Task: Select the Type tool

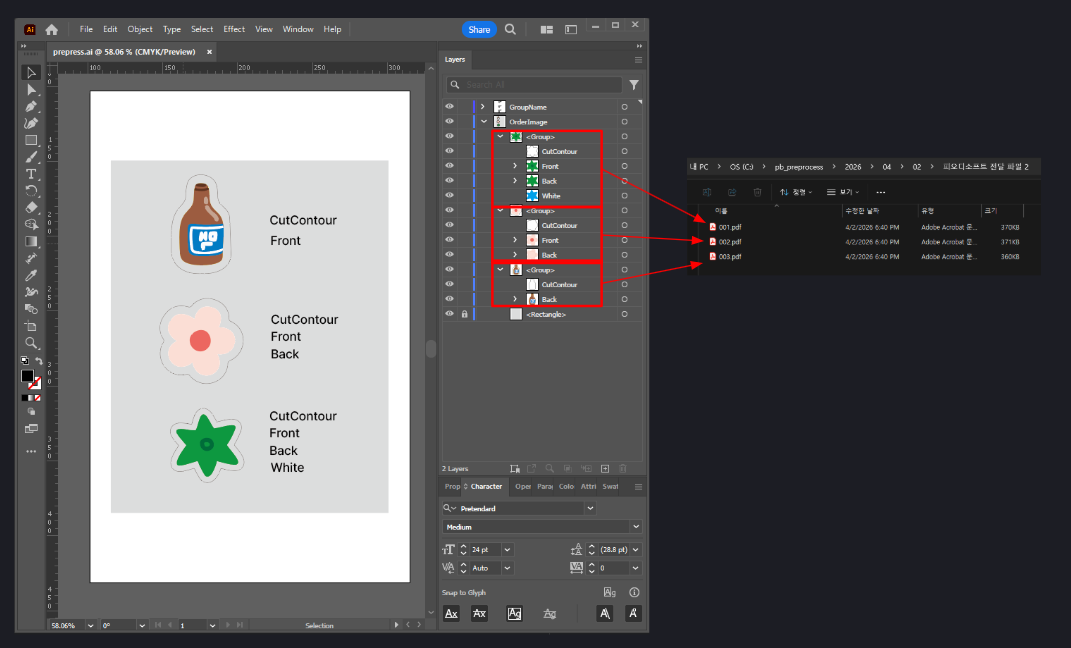Action: pos(31,174)
